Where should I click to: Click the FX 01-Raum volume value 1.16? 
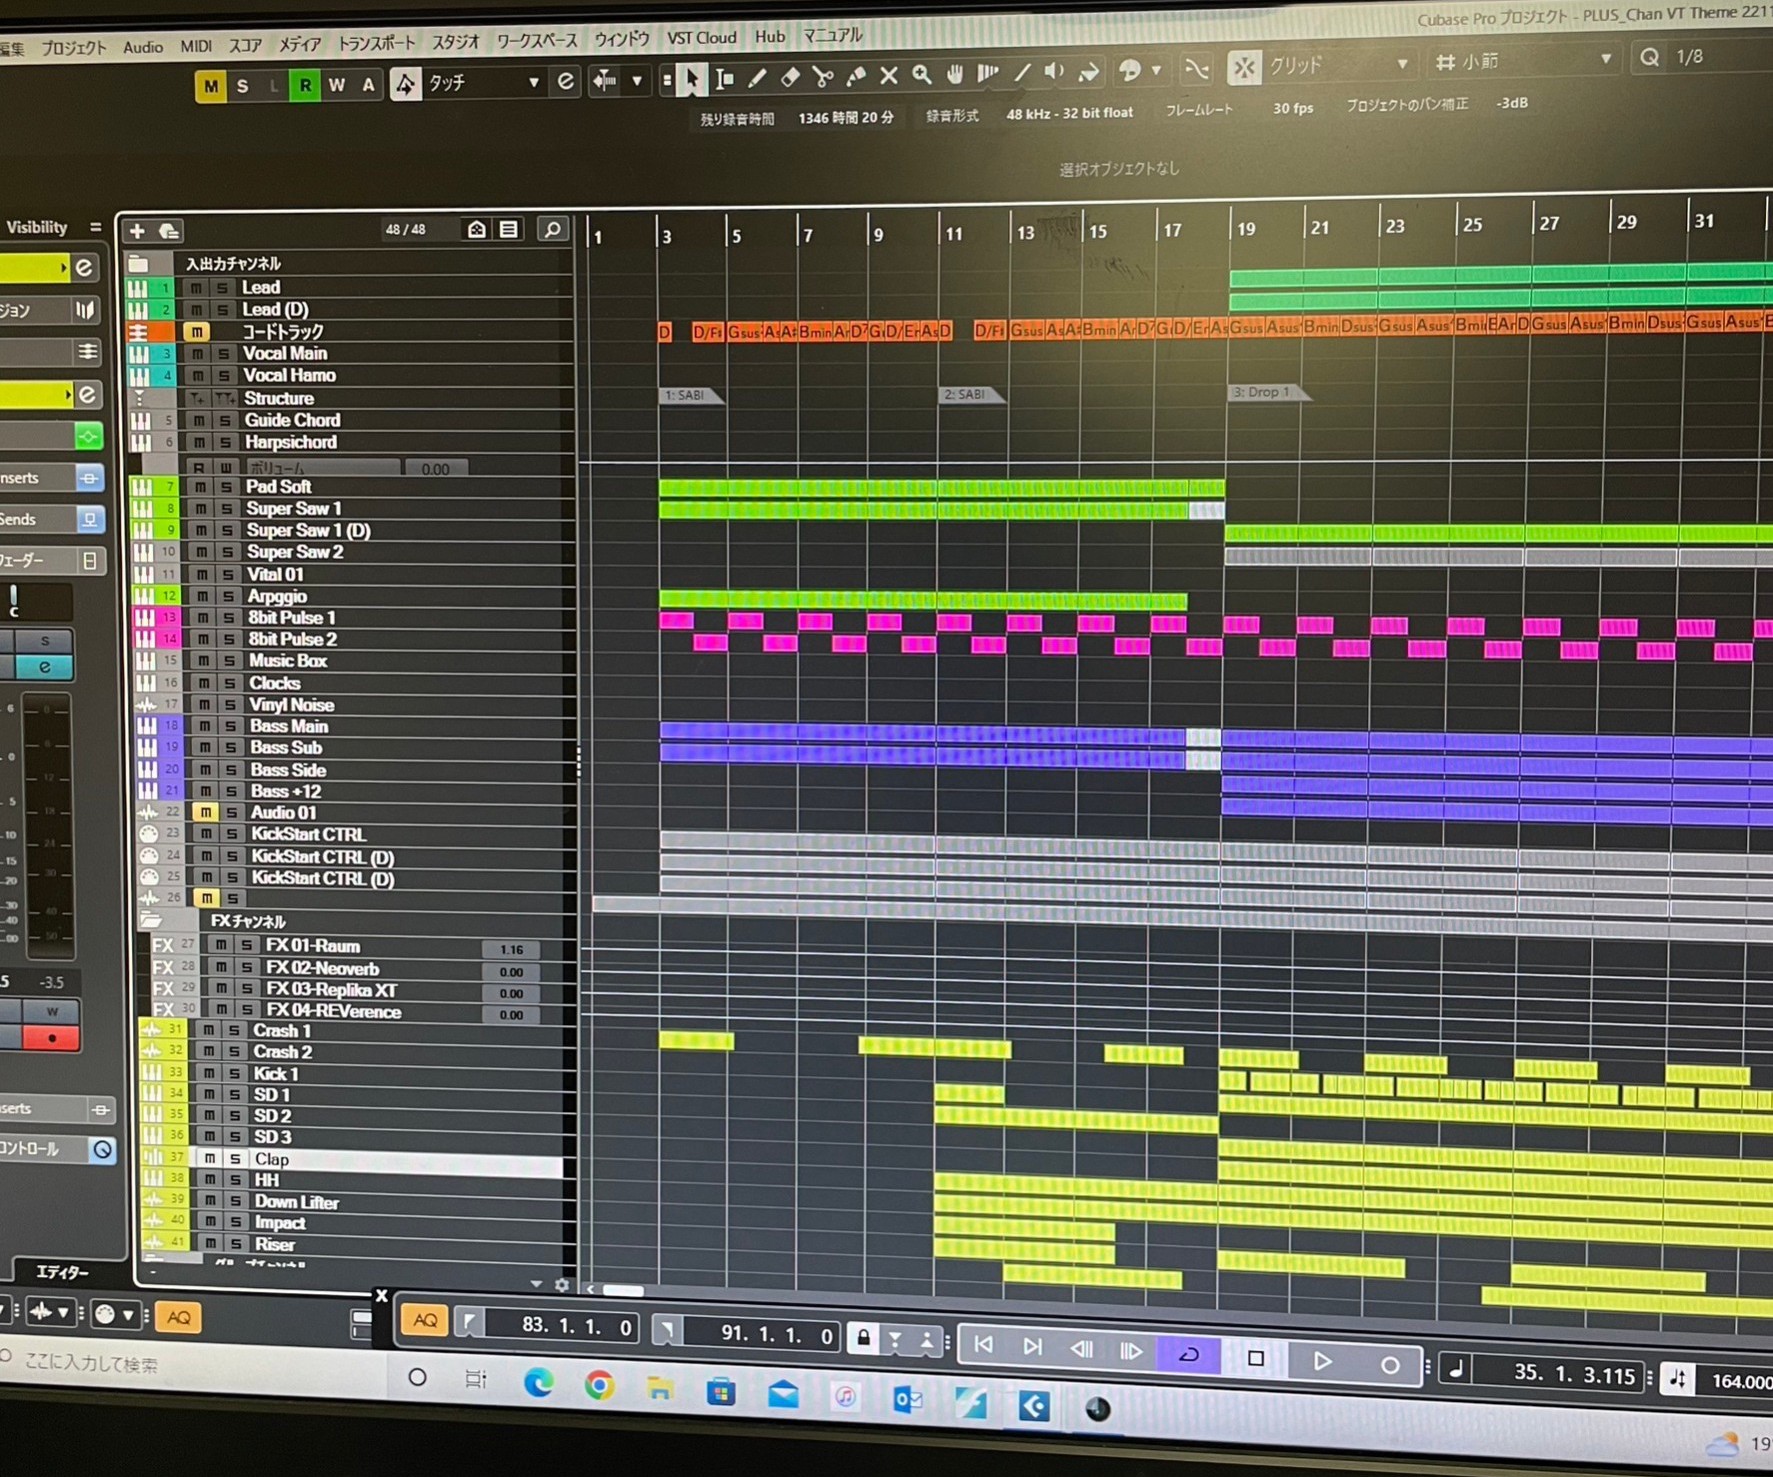point(511,949)
